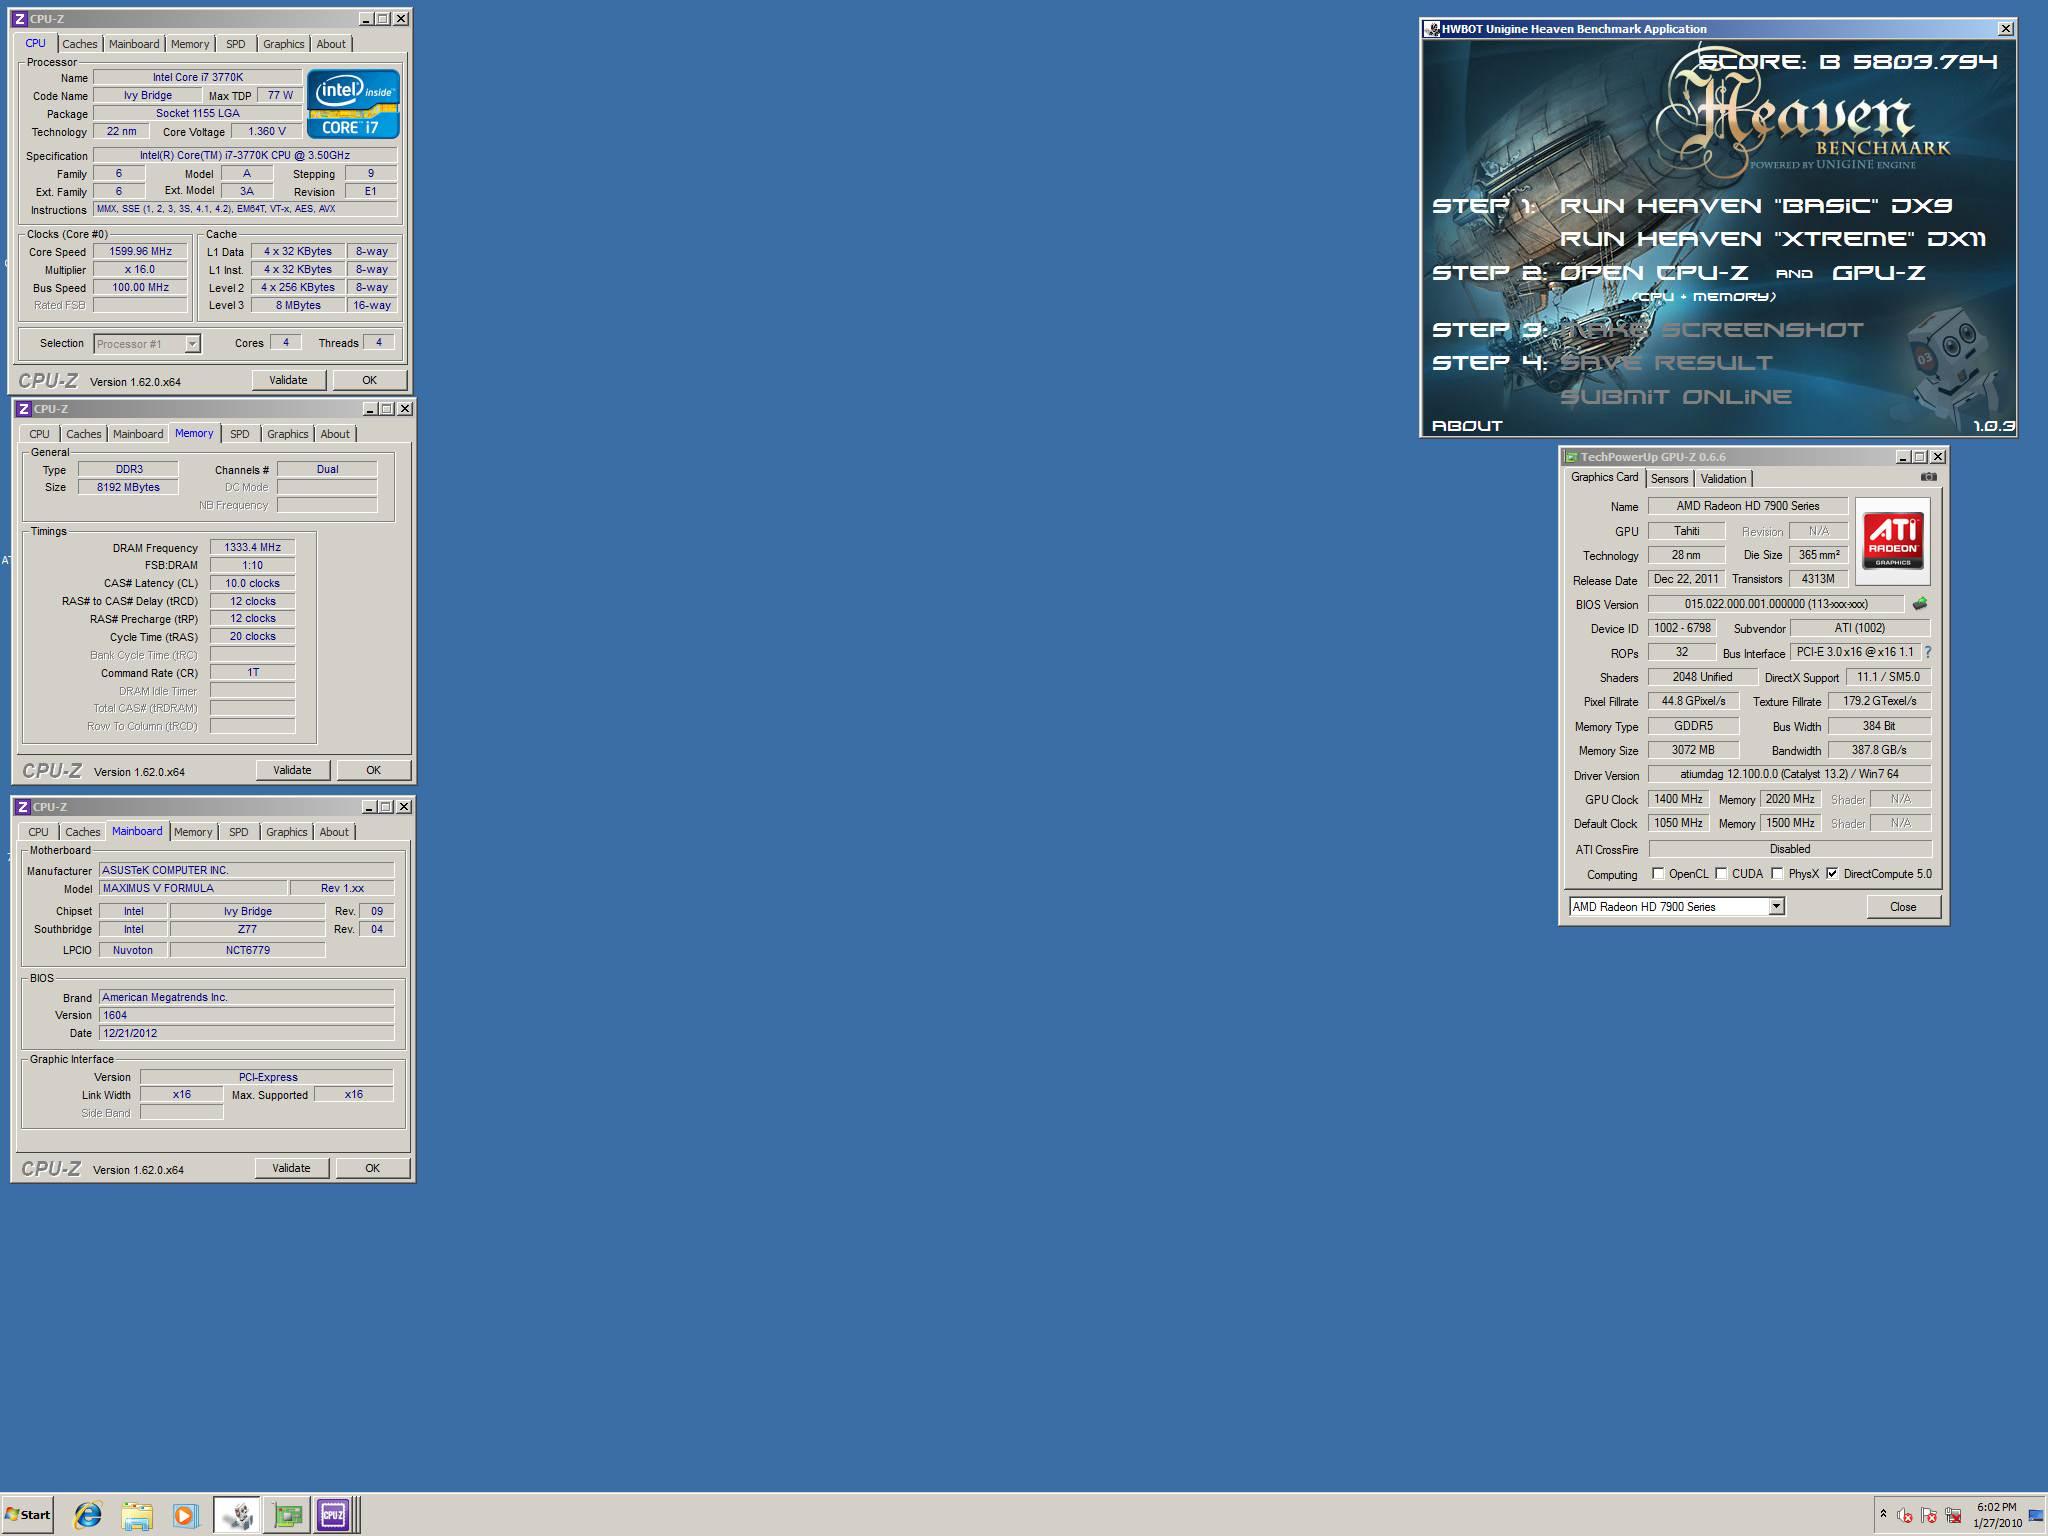Open the Bus Interface question mark help

coord(1927,652)
